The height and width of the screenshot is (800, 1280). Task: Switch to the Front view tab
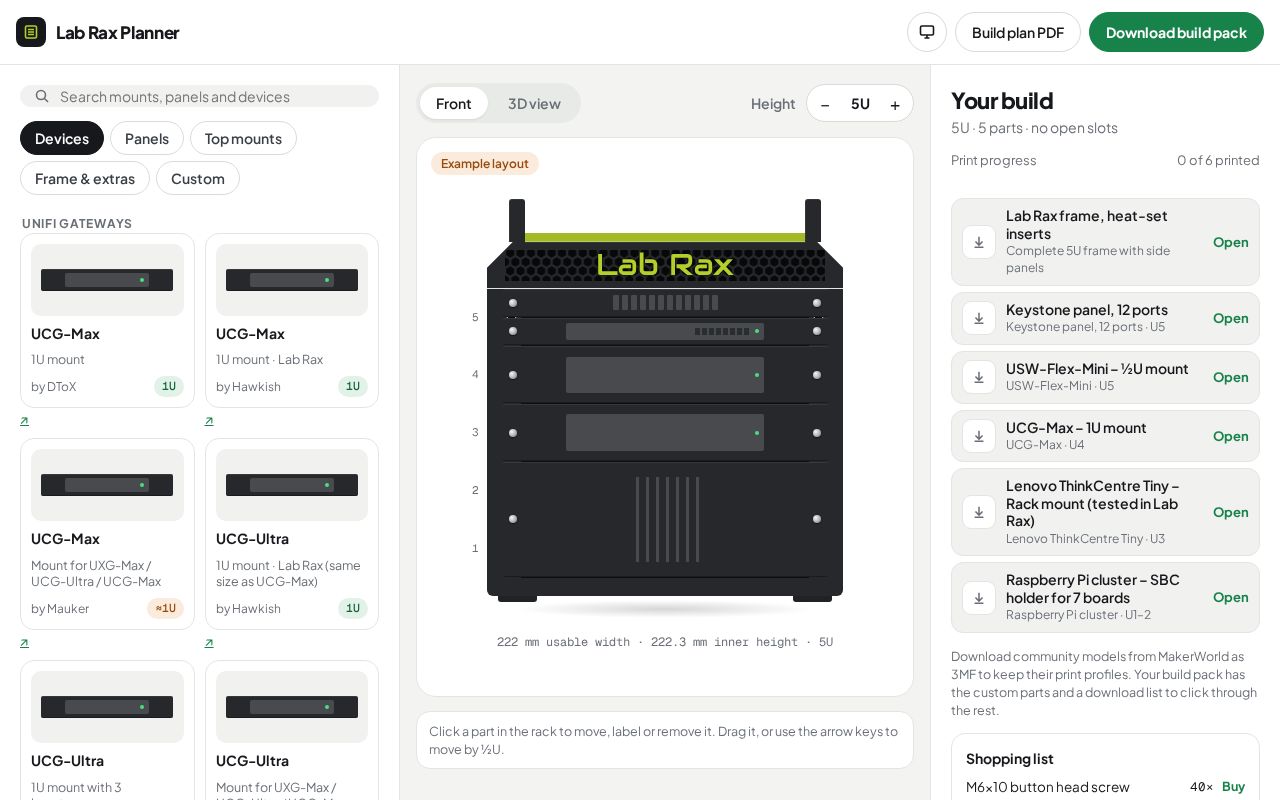click(x=454, y=103)
